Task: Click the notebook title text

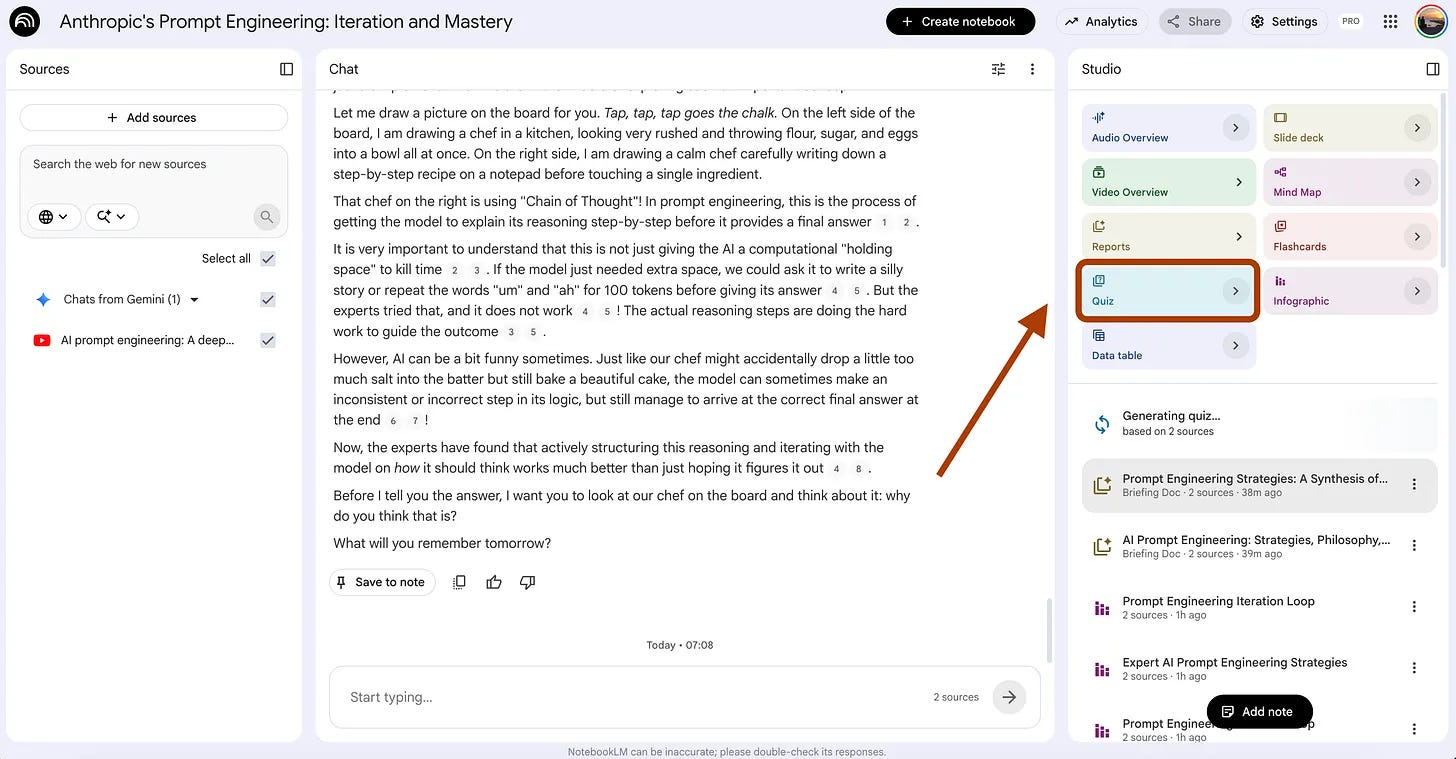Action: pyautogui.click(x=286, y=21)
